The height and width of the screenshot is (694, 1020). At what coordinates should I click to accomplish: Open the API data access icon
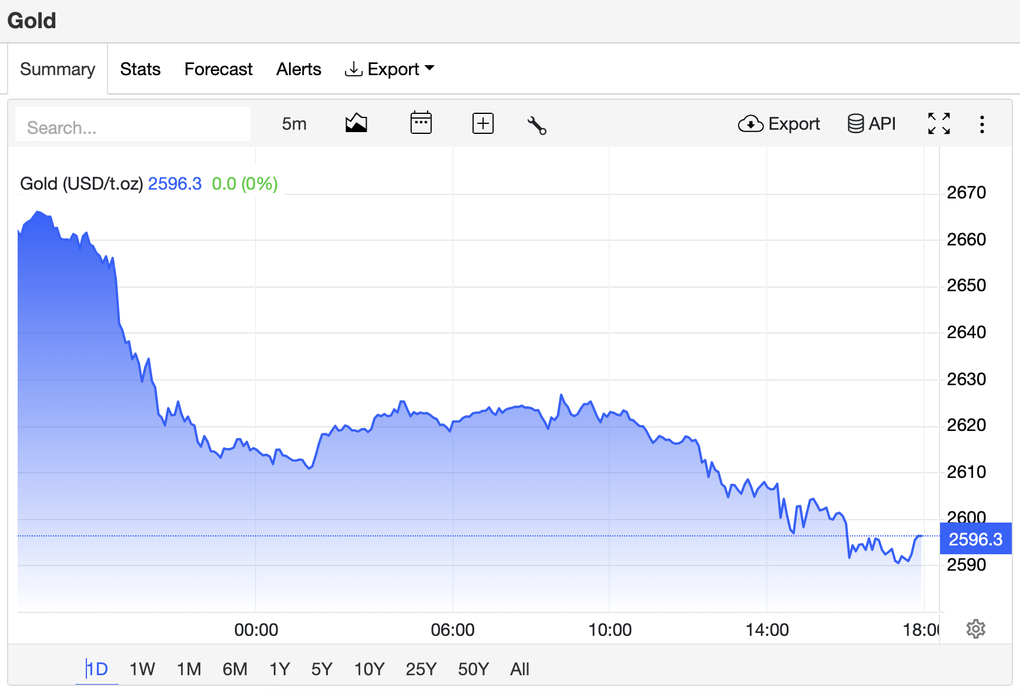click(870, 123)
